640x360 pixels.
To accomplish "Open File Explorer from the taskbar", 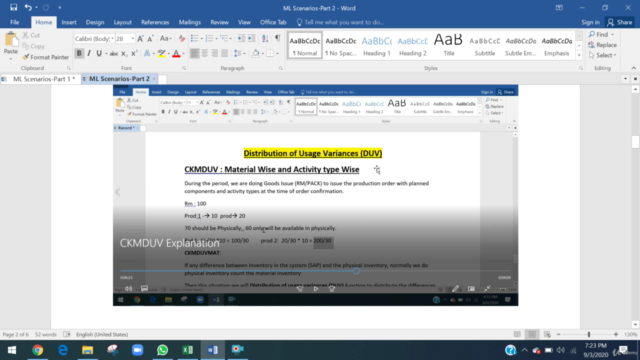I will point(87,350).
